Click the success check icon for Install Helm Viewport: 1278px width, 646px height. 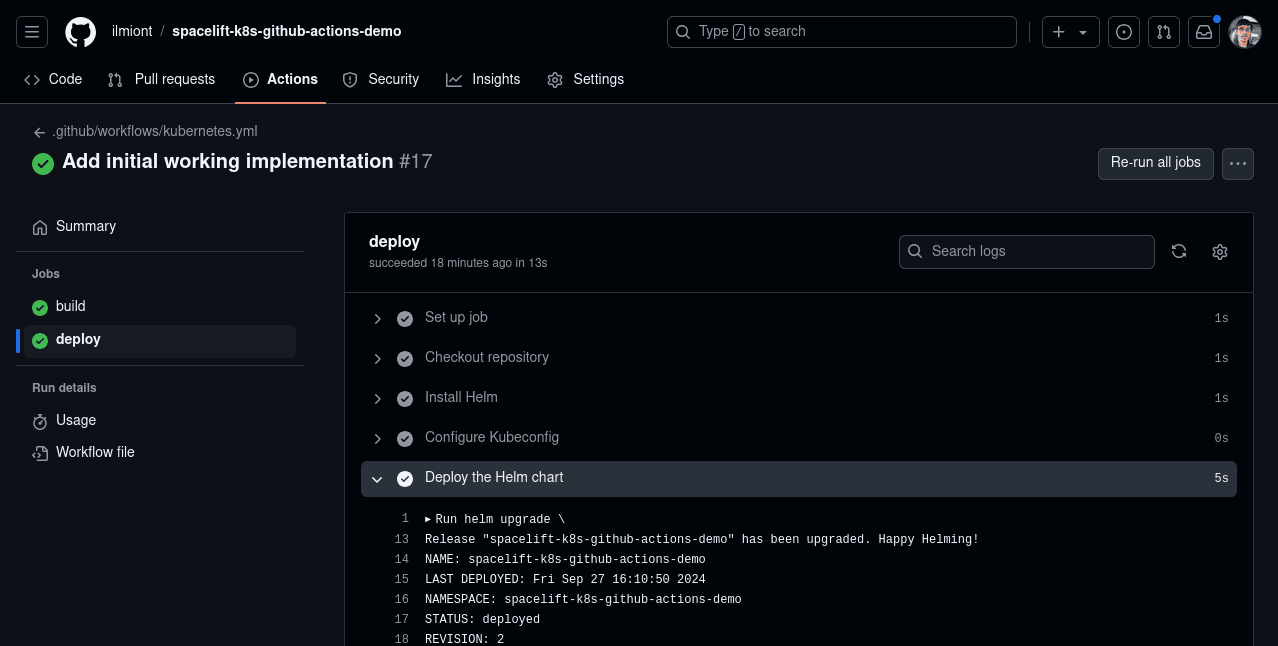point(405,398)
